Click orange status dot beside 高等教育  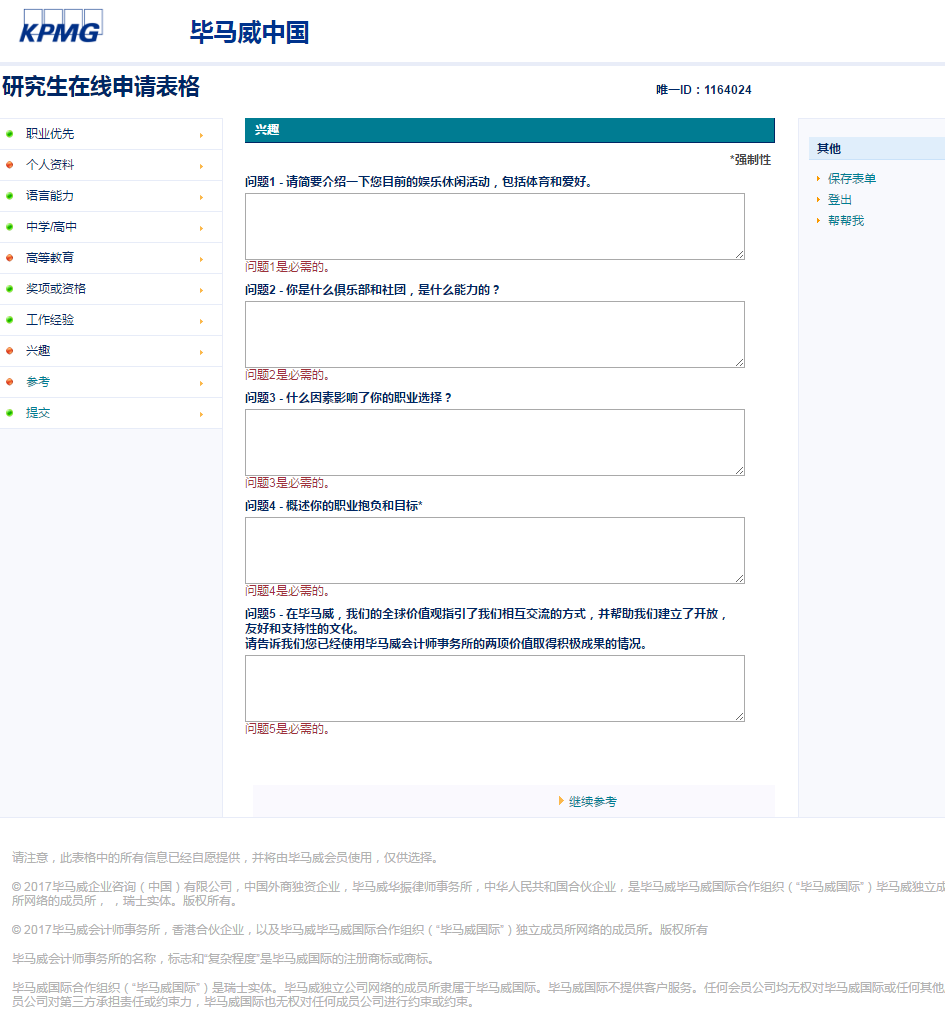(10, 258)
